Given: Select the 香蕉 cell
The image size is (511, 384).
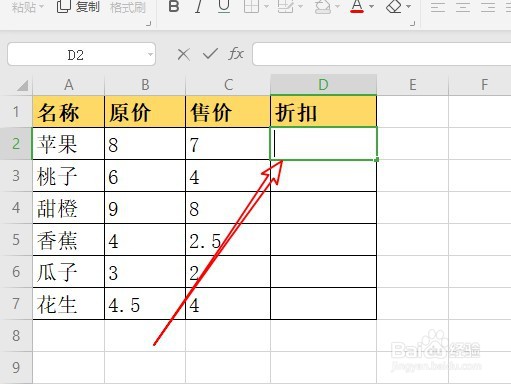Looking at the screenshot, I should 69,240.
